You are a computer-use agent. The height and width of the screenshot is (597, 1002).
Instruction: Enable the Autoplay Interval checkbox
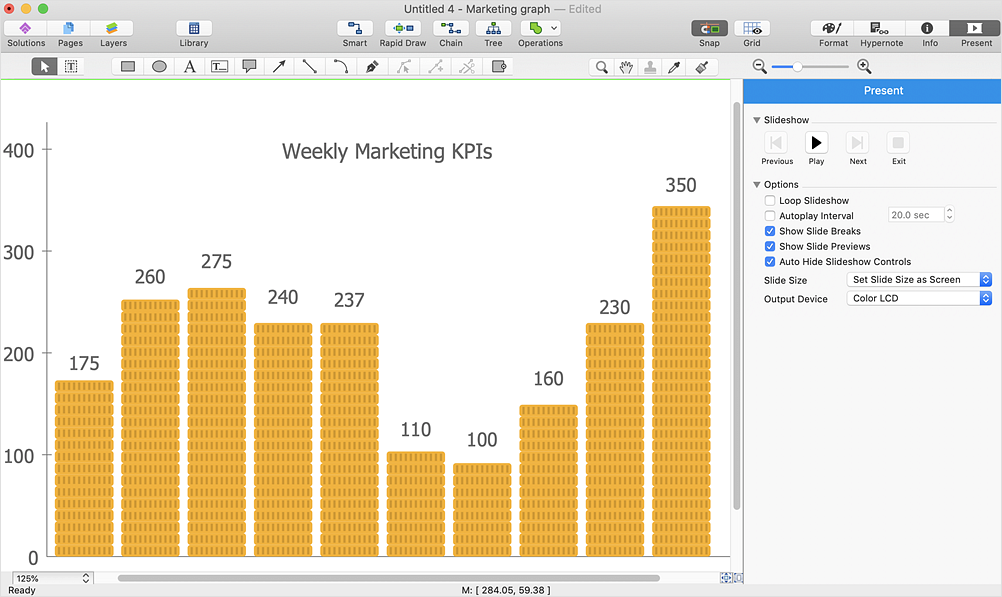[770, 216]
